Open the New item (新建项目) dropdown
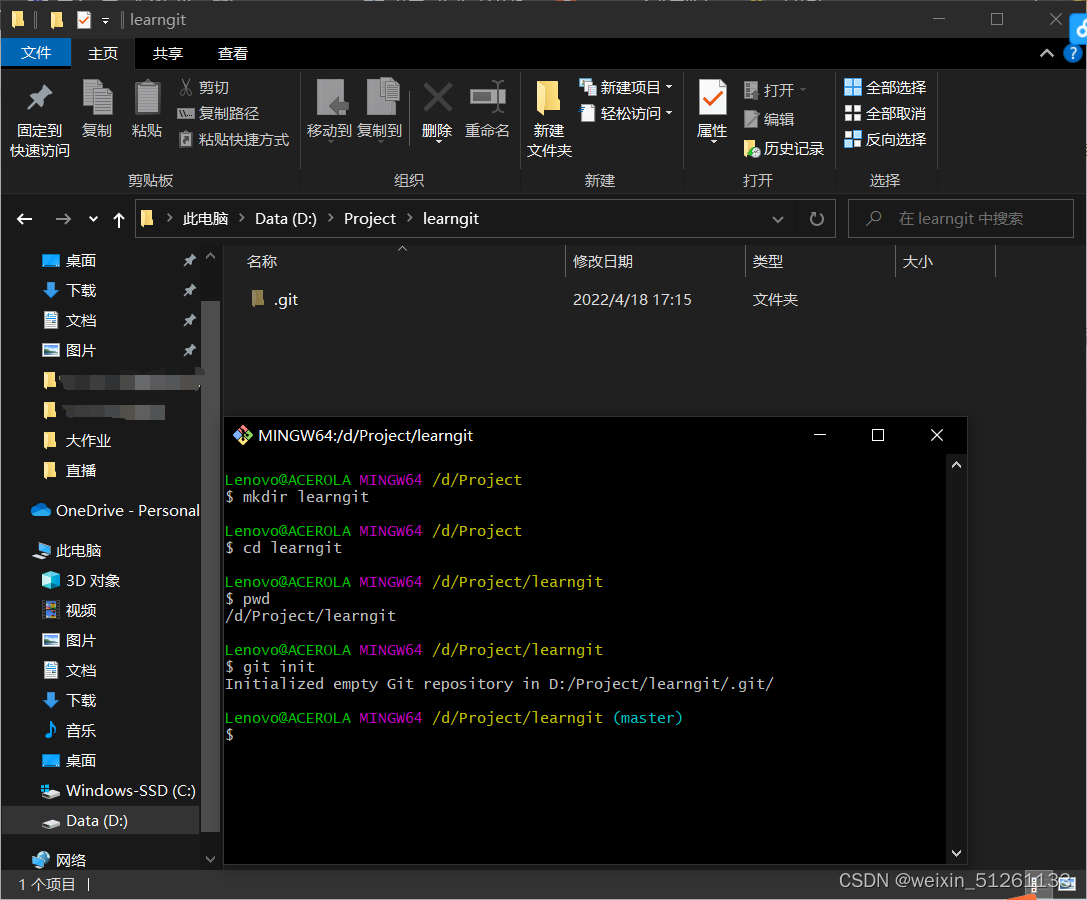Image resolution: width=1087 pixels, height=900 pixels. point(625,87)
